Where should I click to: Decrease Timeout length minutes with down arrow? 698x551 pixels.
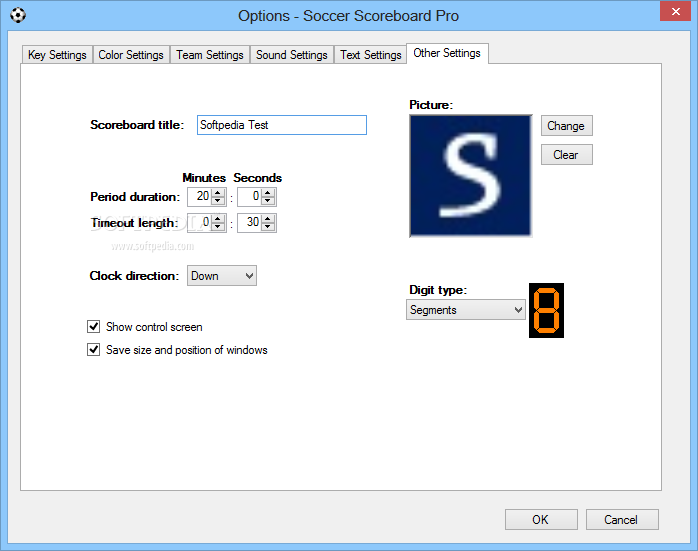coord(218,227)
